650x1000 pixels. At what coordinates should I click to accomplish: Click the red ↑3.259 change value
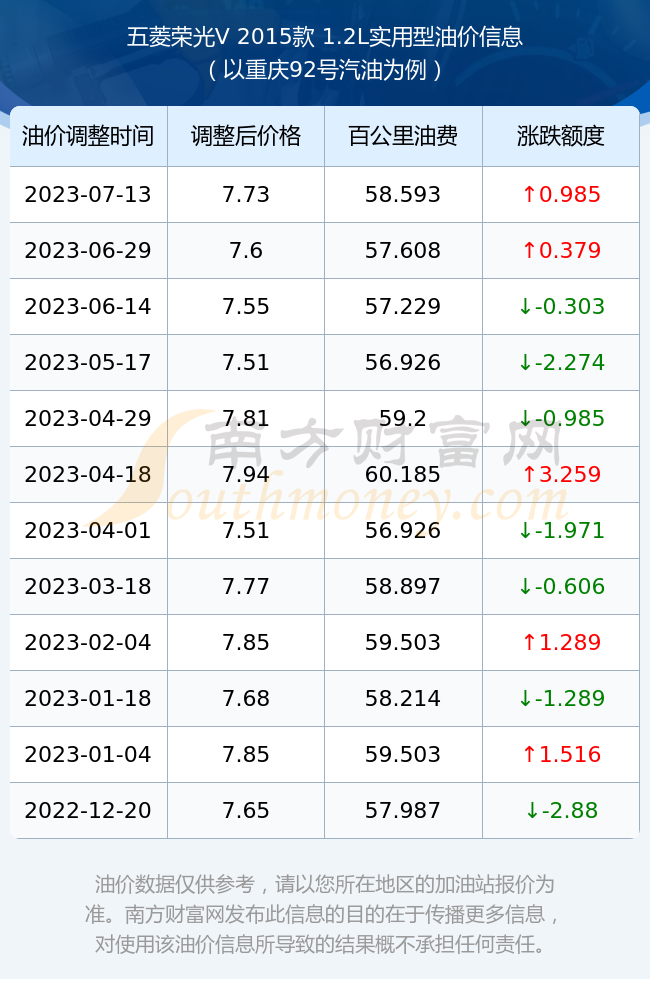(561, 474)
